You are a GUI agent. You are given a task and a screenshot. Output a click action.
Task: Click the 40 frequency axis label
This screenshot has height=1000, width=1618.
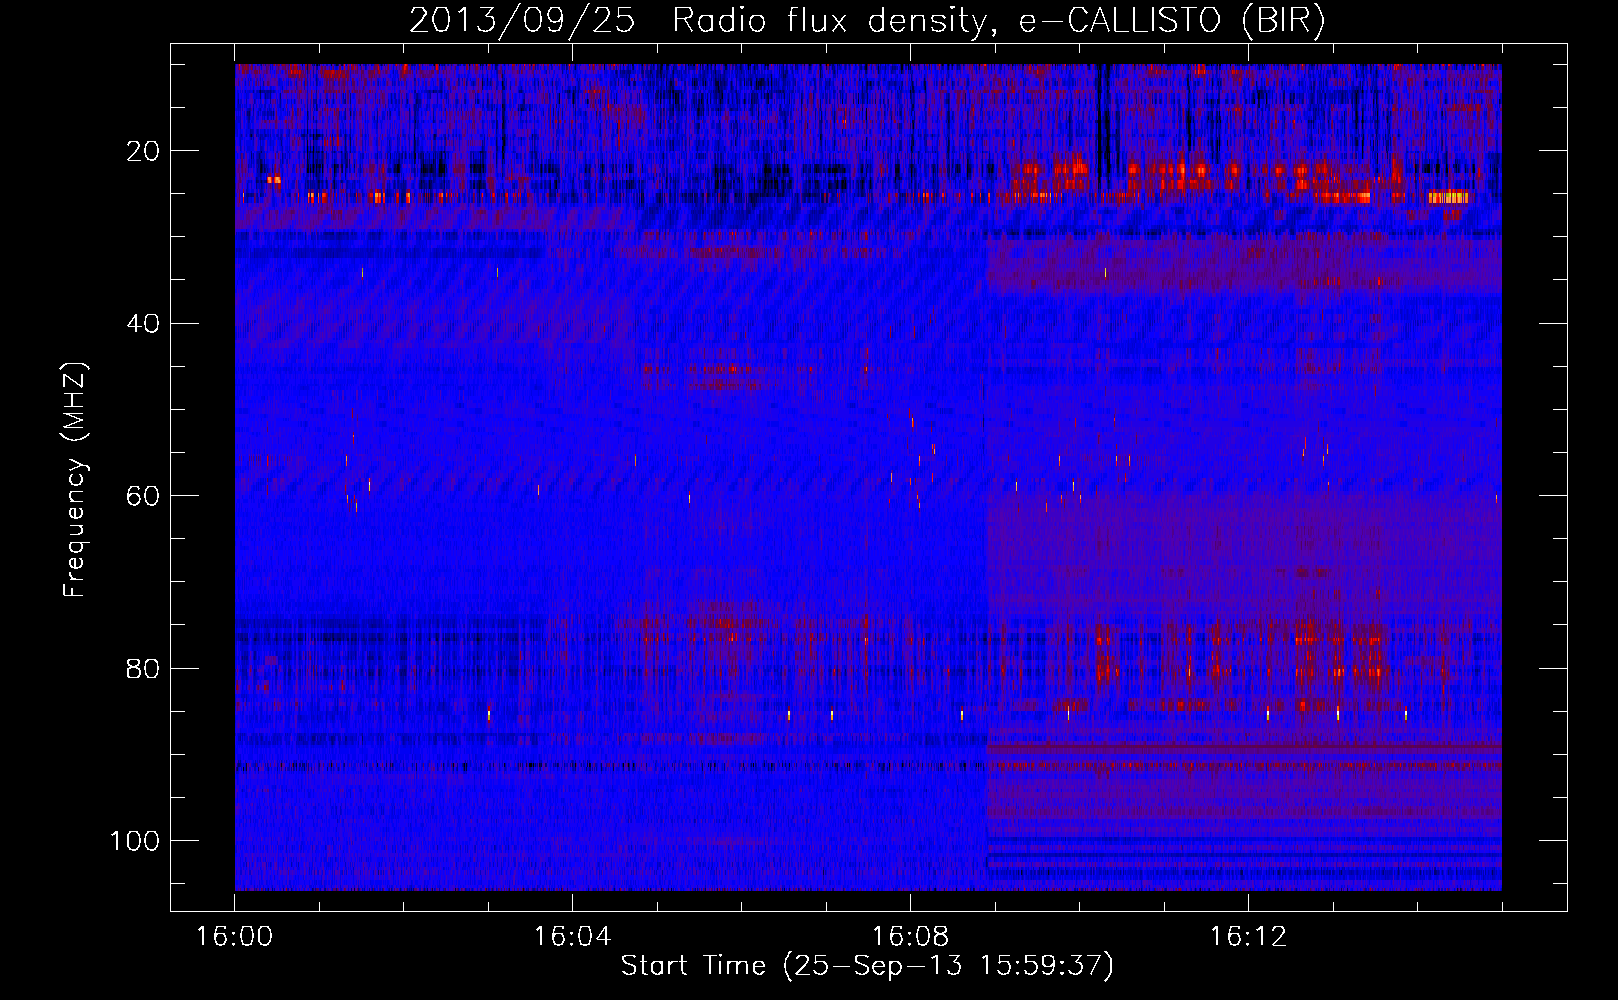[143, 324]
